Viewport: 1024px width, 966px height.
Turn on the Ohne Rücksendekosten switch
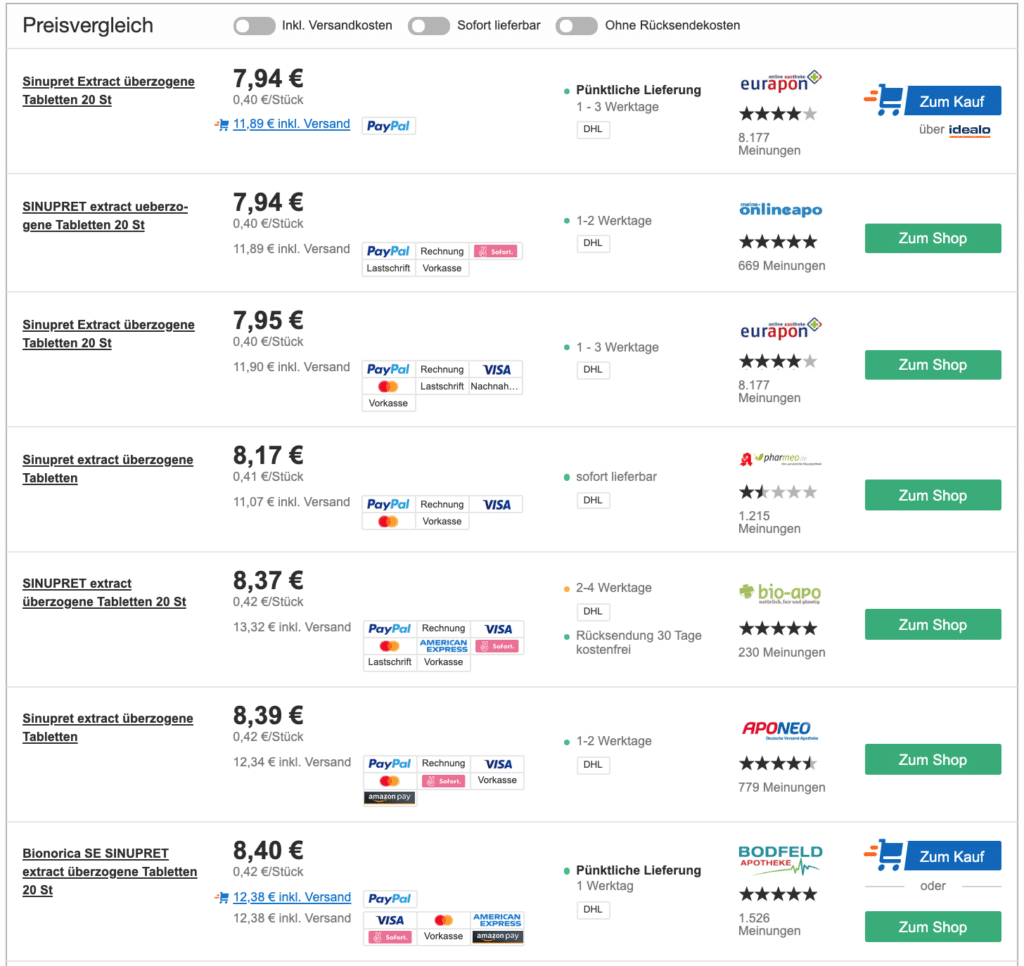576,25
